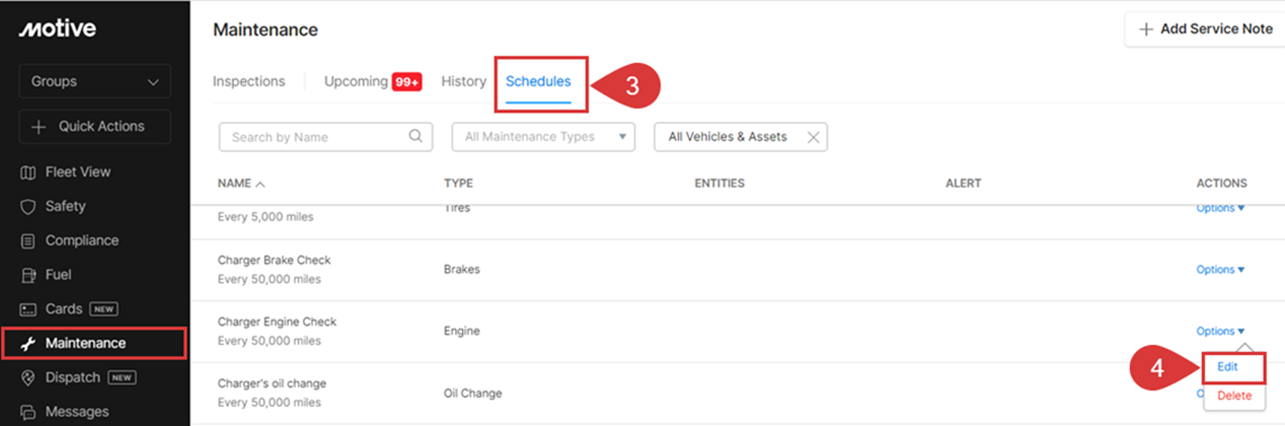Open All Maintenance Types dropdown

544,137
